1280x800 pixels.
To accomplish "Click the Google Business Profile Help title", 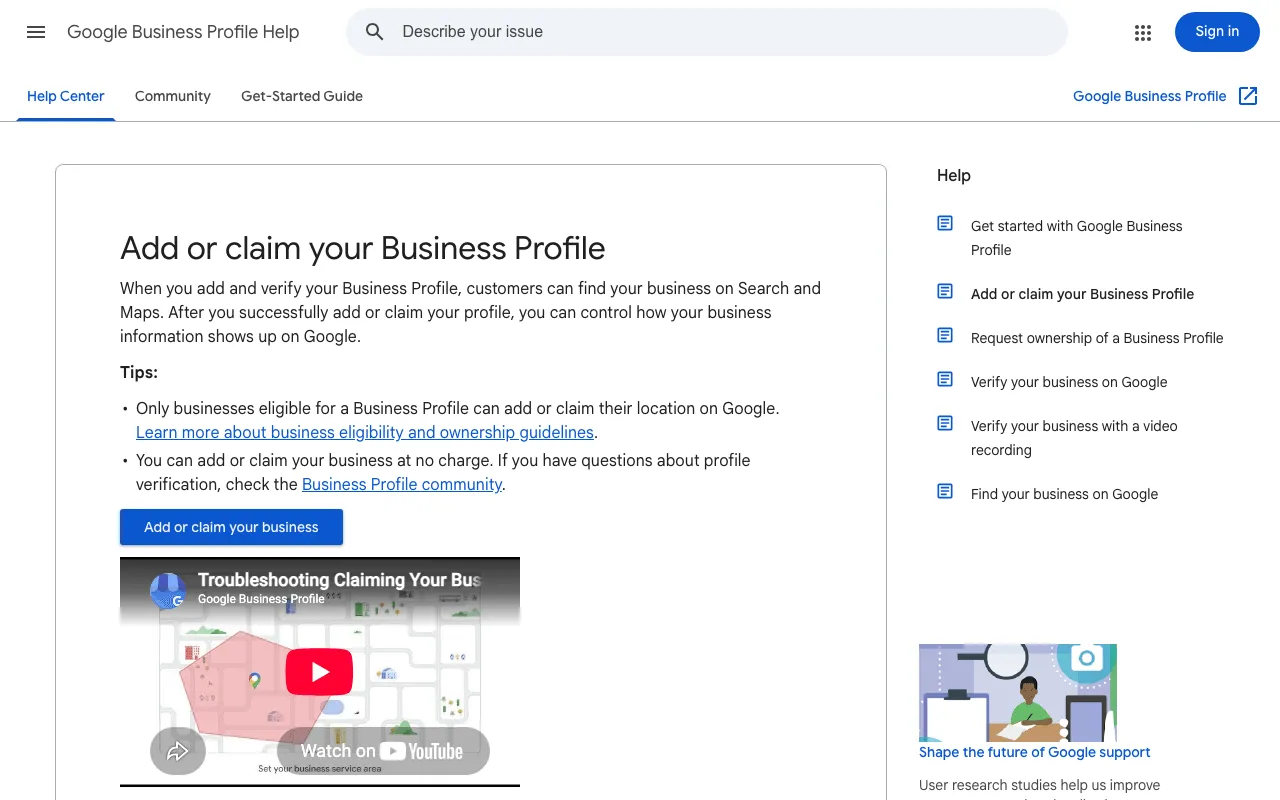I will point(183,32).
